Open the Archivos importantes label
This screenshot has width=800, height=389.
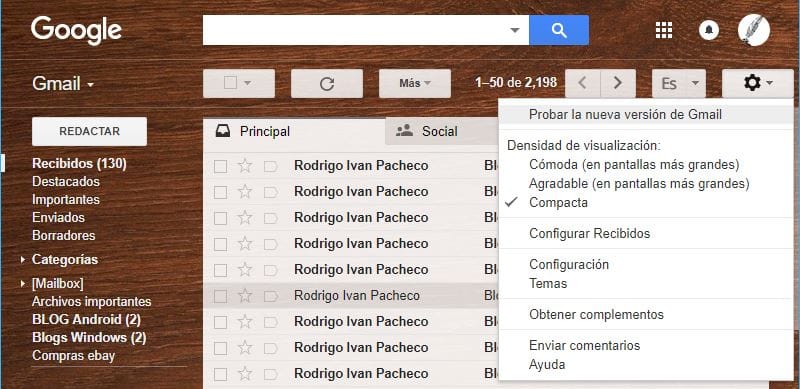(x=91, y=301)
